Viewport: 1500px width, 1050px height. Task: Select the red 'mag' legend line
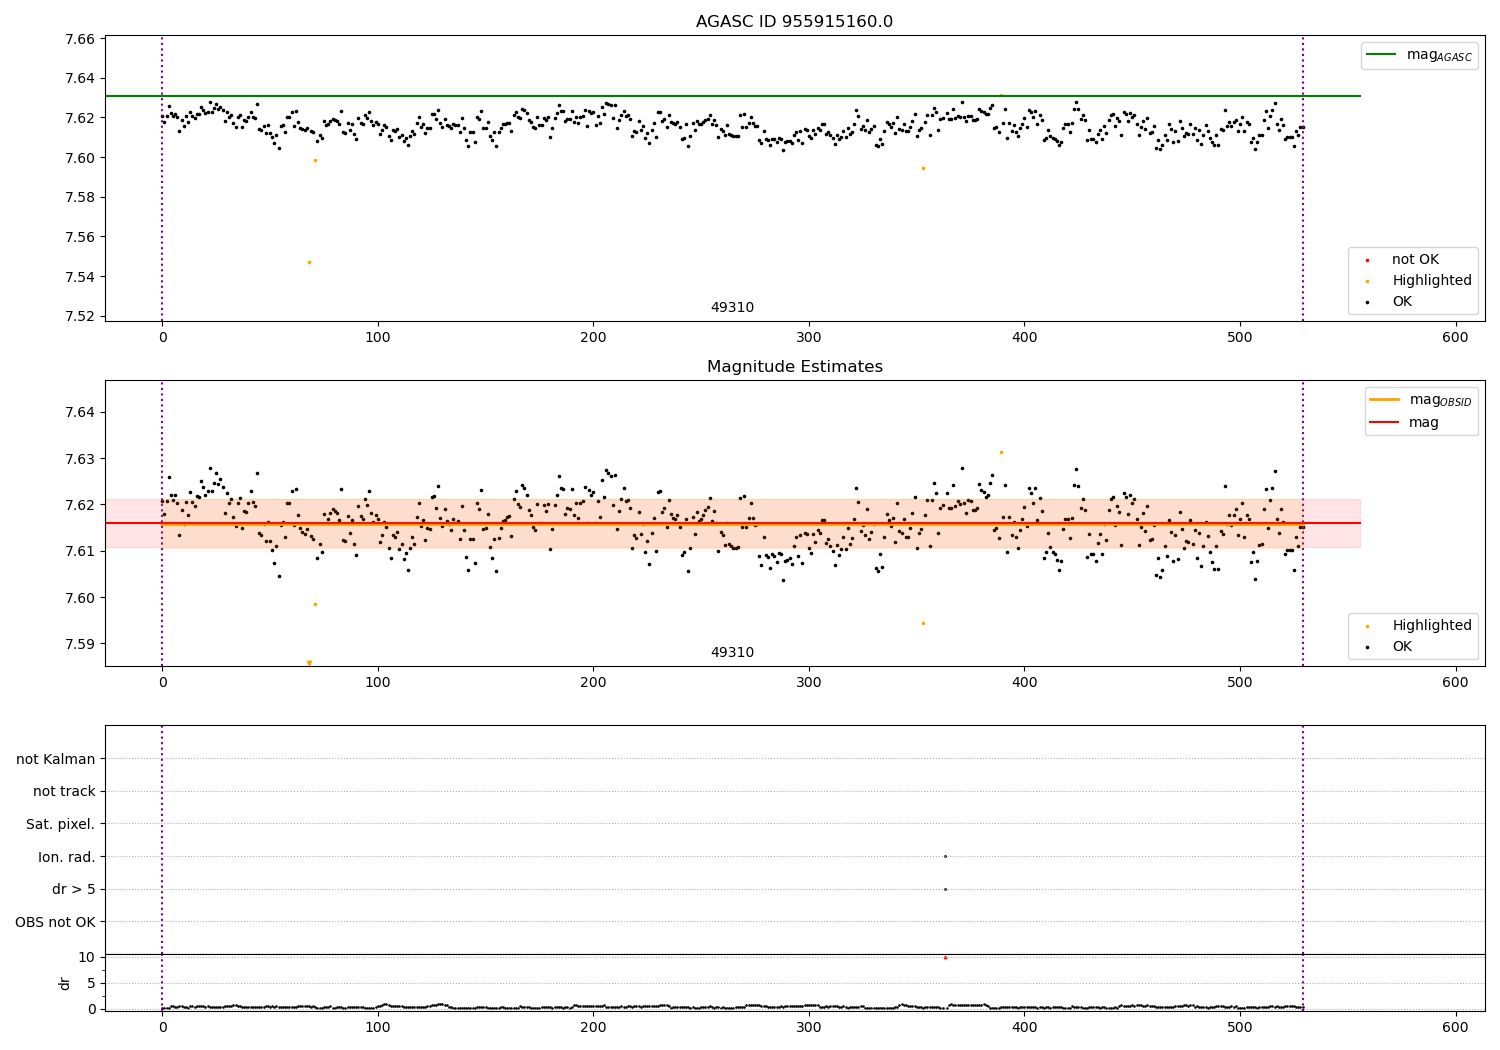pyautogui.click(x=1385, y=422)
